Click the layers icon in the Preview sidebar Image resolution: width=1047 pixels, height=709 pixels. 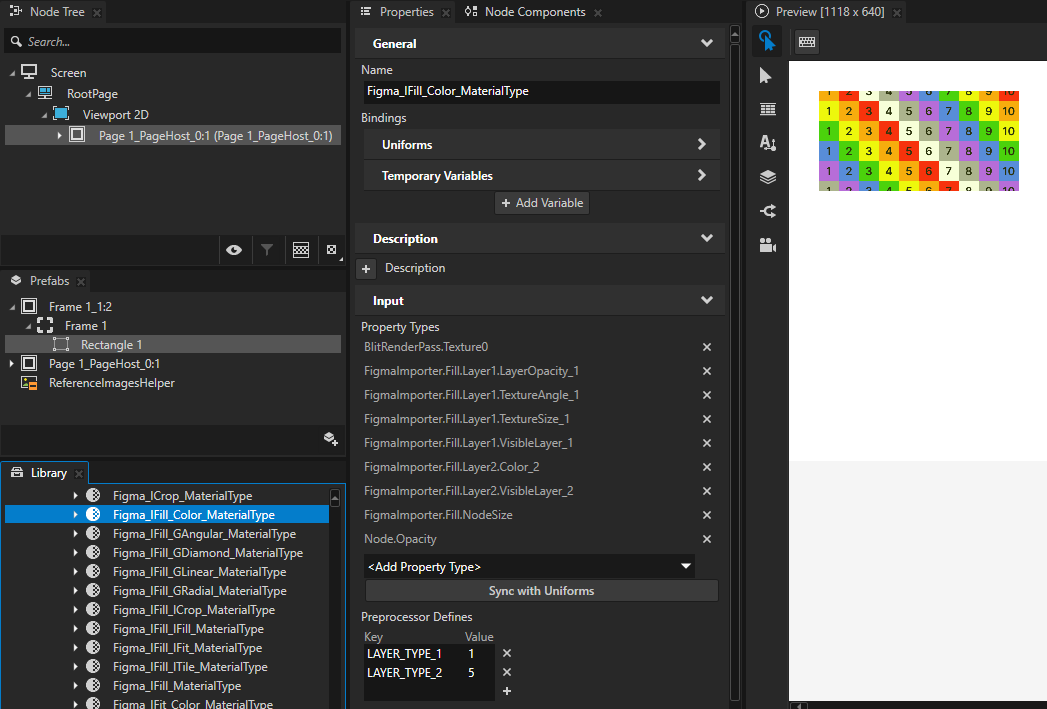pyautogui.click(x=766, y=176)
